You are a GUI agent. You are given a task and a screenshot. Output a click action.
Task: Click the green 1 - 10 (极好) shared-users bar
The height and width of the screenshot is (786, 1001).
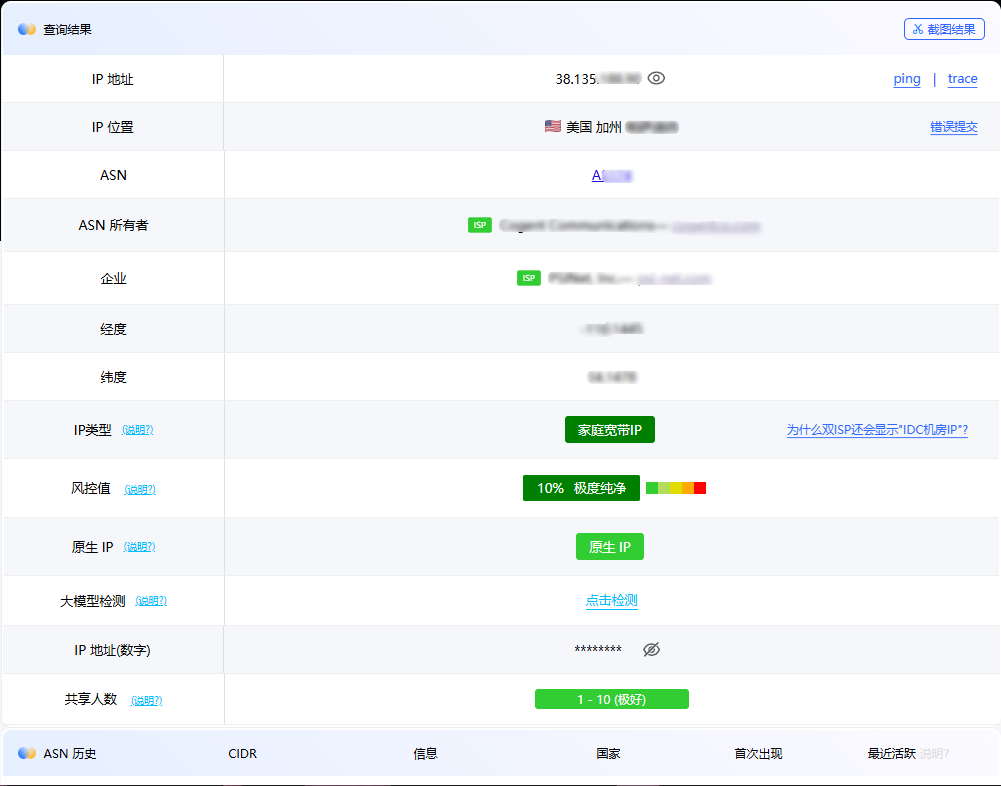[612, 699]
